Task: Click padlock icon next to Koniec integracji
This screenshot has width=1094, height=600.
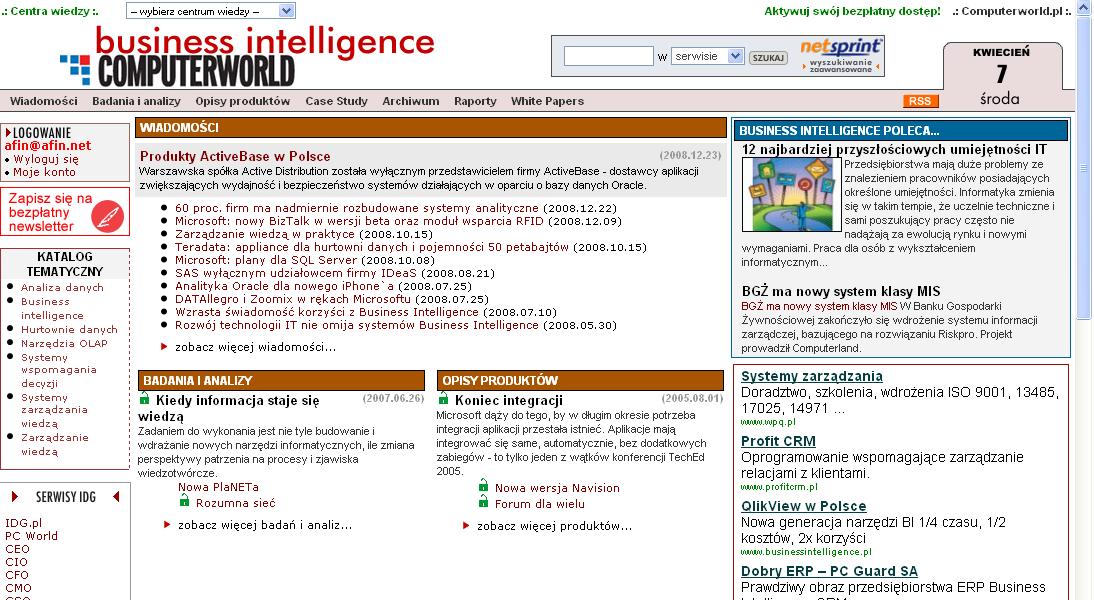Action: (x=443, y=398)
